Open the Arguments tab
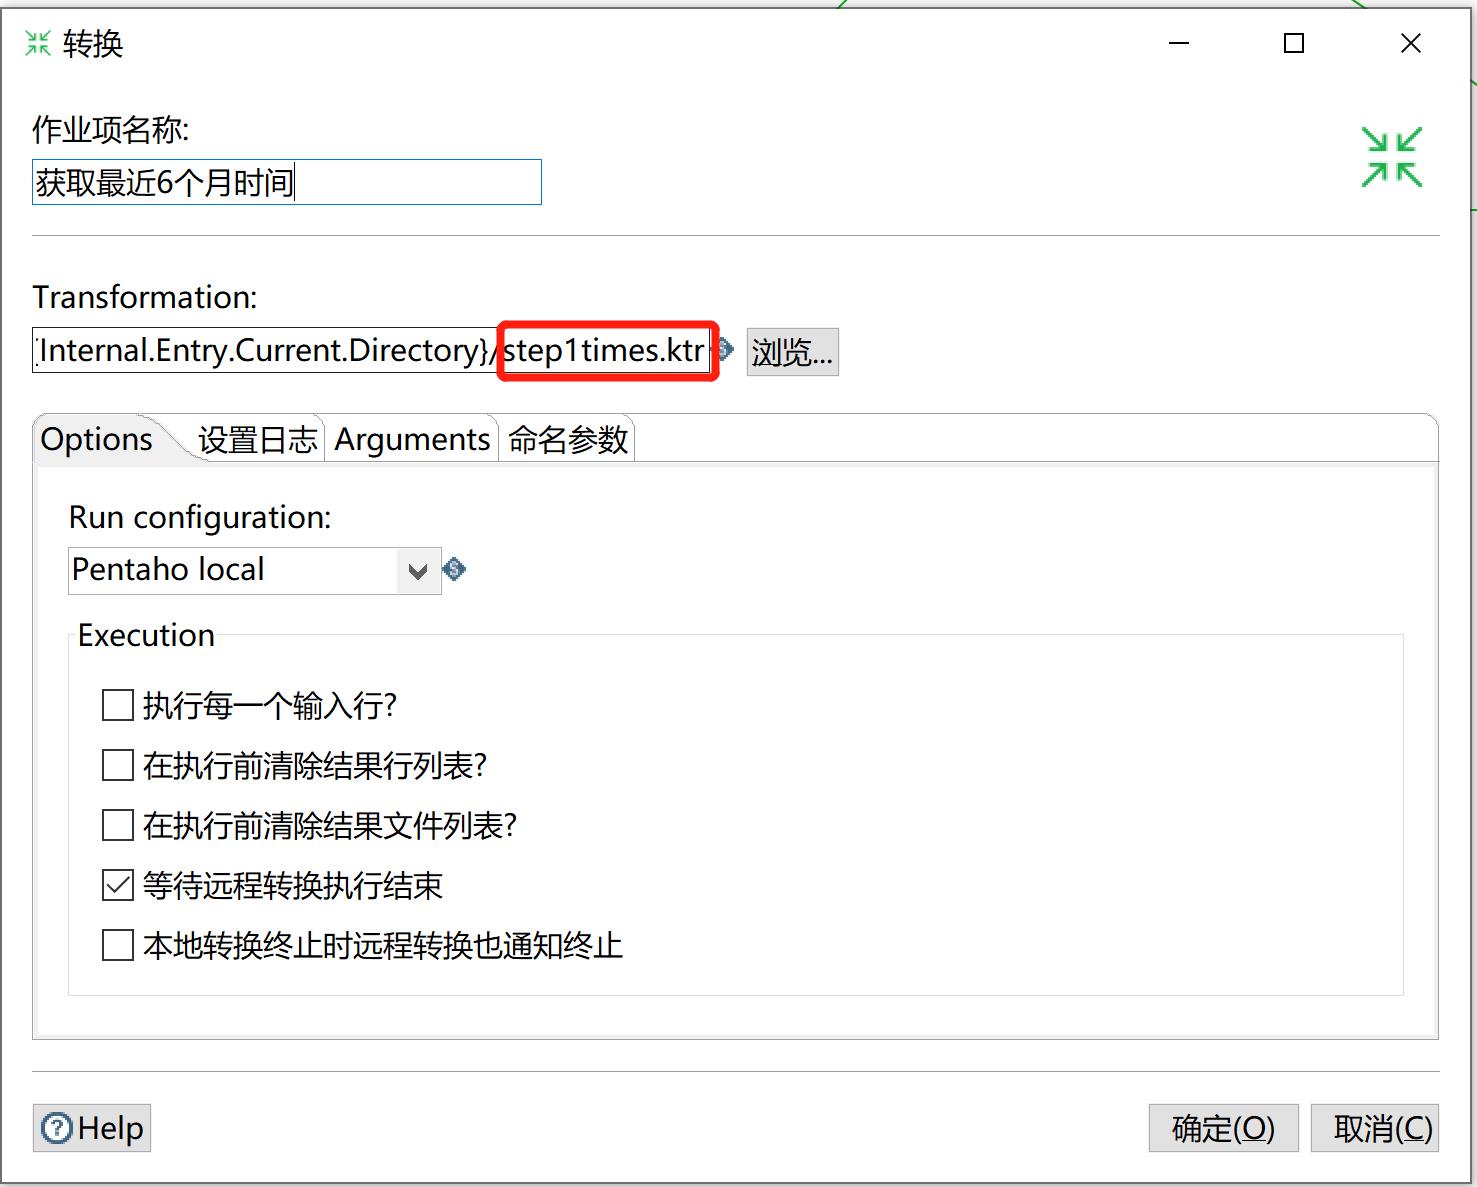The image size is (1477, 1187). tap(412, 439)
